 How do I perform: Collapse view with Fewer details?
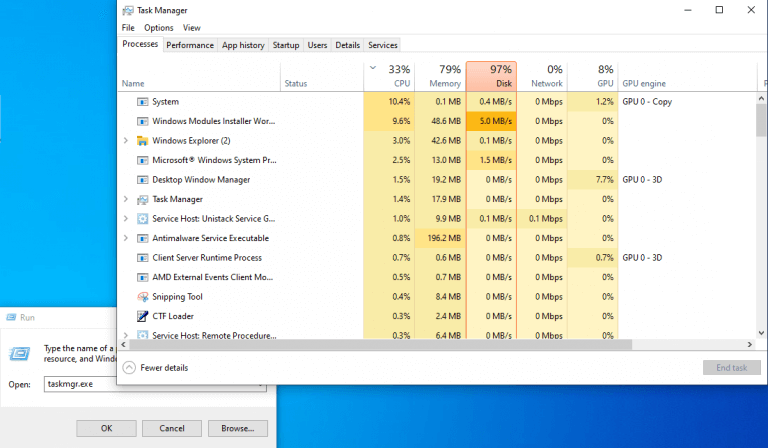(x=155, y=368)
